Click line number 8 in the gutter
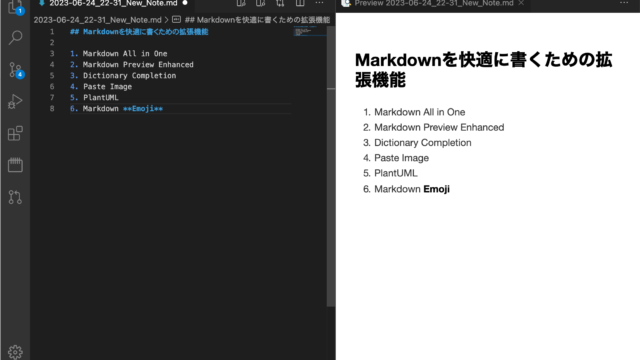This screenshot has height=360, width=640. [x=52, y=109]
